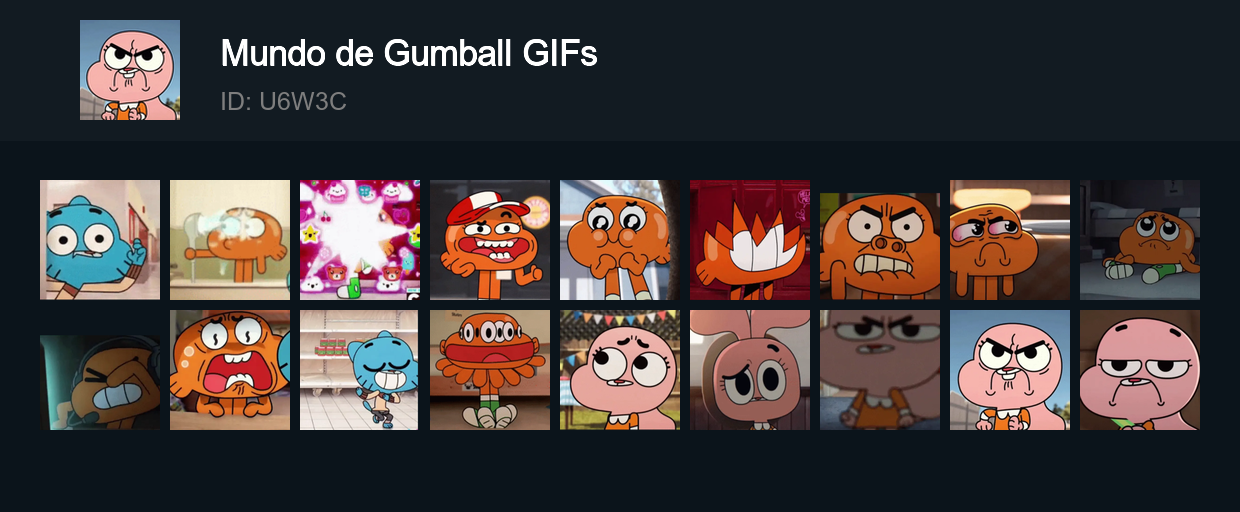The image size is (1240, 512).
Task: Click the Mundo de Gumball GIFs title
Action: pos(409,53)
